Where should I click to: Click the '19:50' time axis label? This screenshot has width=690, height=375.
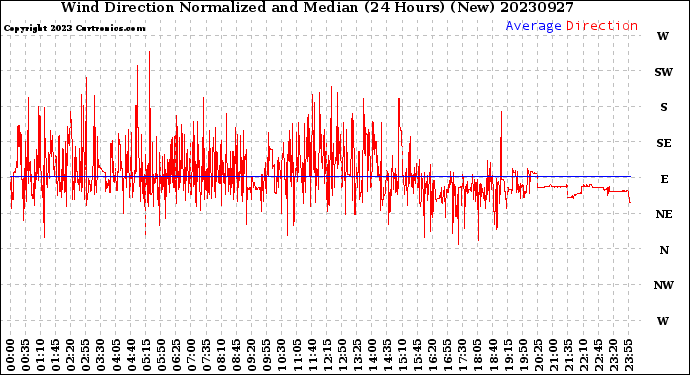tap(522, 355)
